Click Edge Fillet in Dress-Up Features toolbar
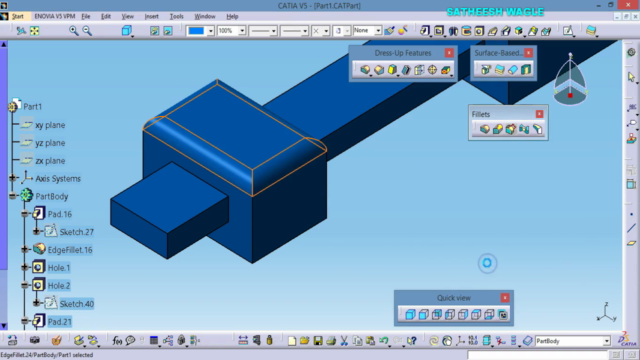This screenshot has width=640, height=360. click(365, 70)
